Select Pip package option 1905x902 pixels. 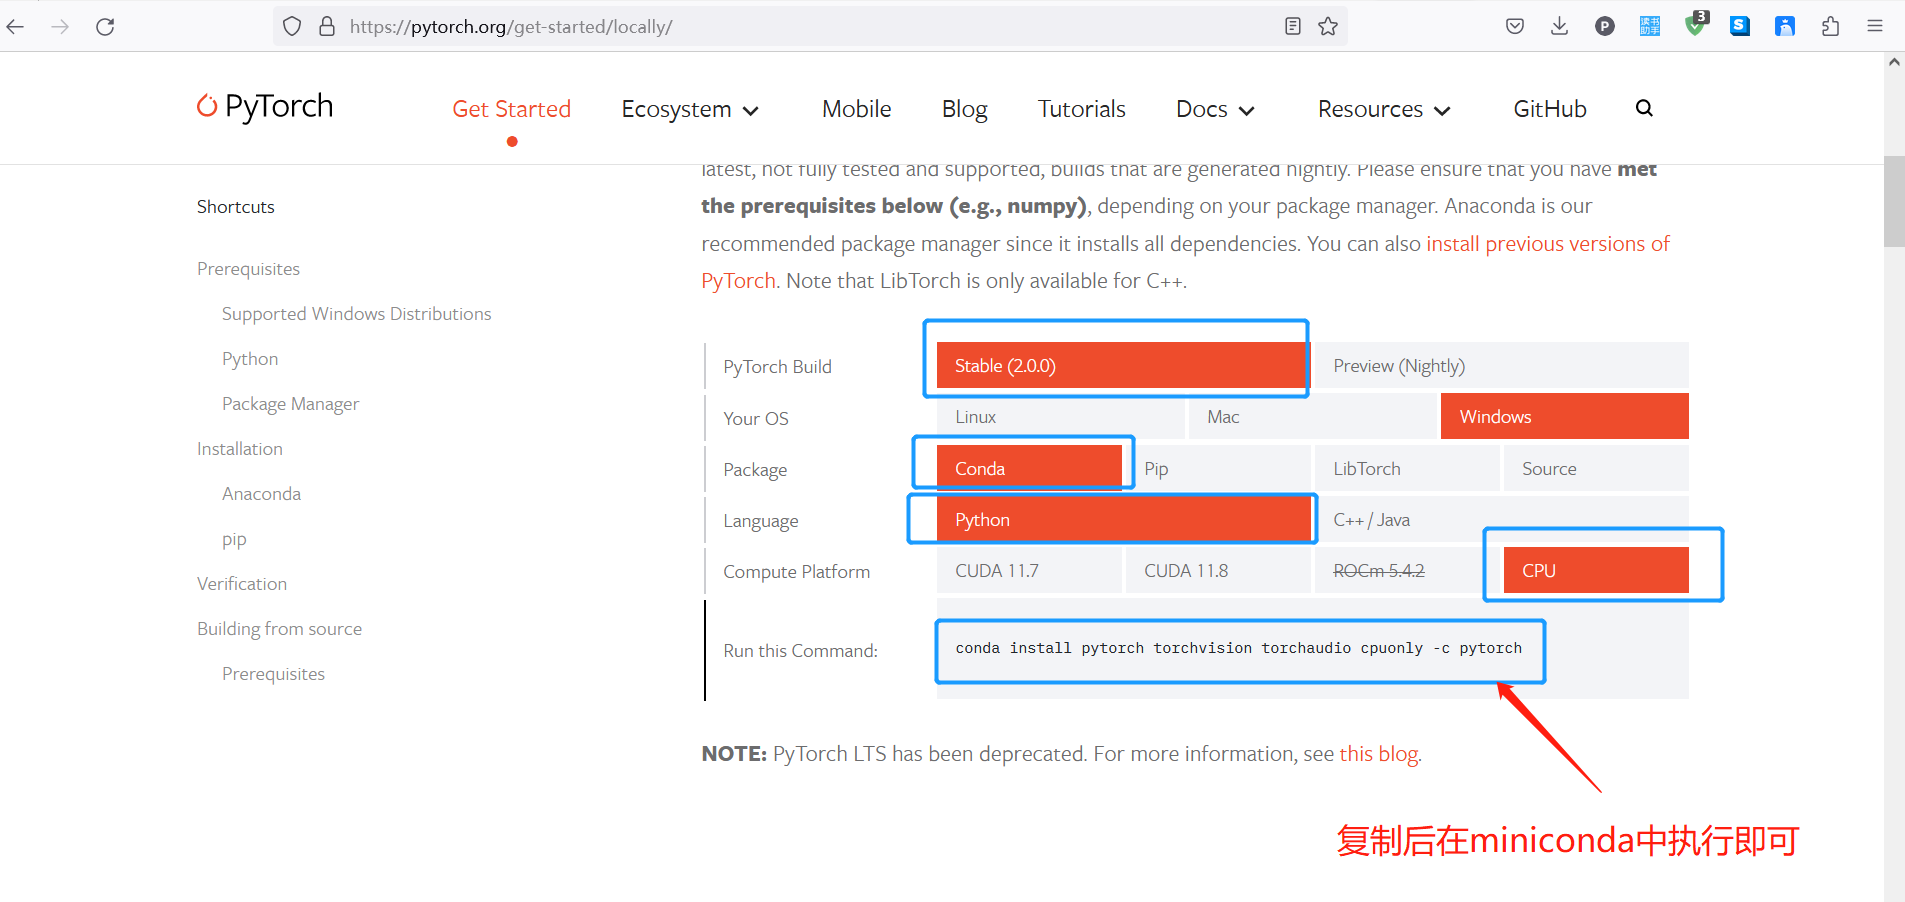(x=1218, y=468)
